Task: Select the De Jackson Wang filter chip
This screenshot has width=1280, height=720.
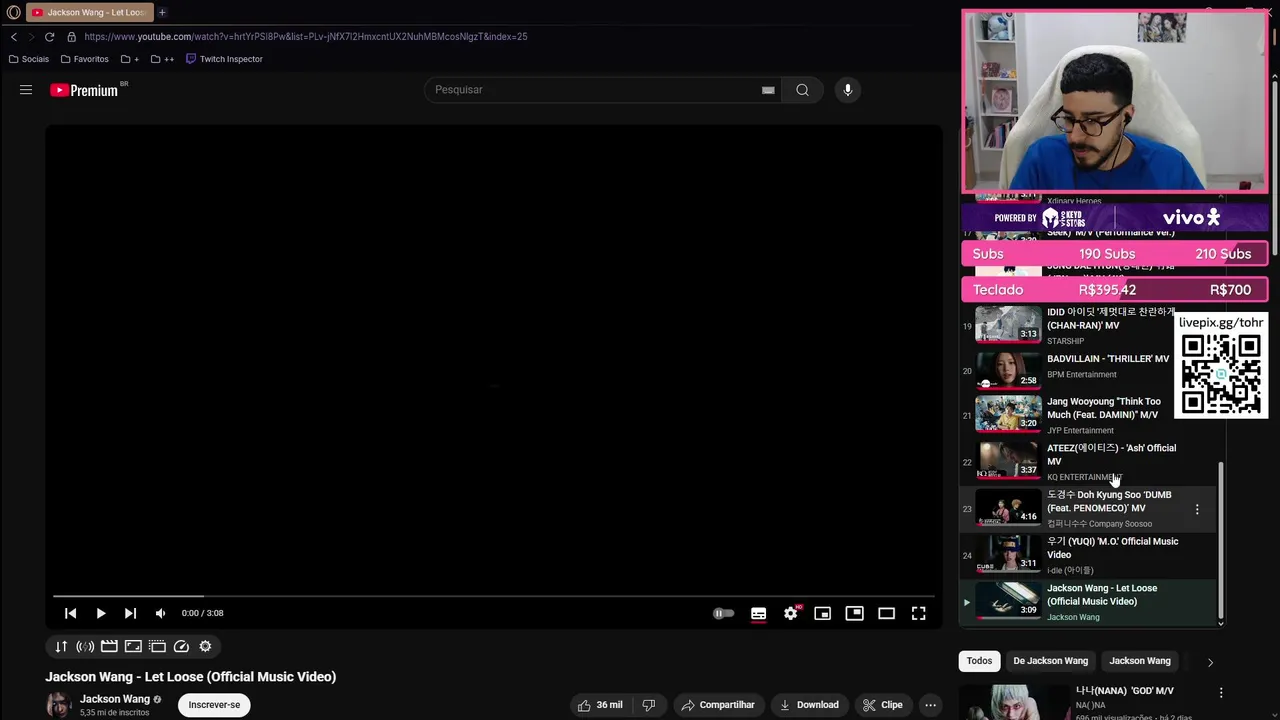Action: pos(1050,661)
